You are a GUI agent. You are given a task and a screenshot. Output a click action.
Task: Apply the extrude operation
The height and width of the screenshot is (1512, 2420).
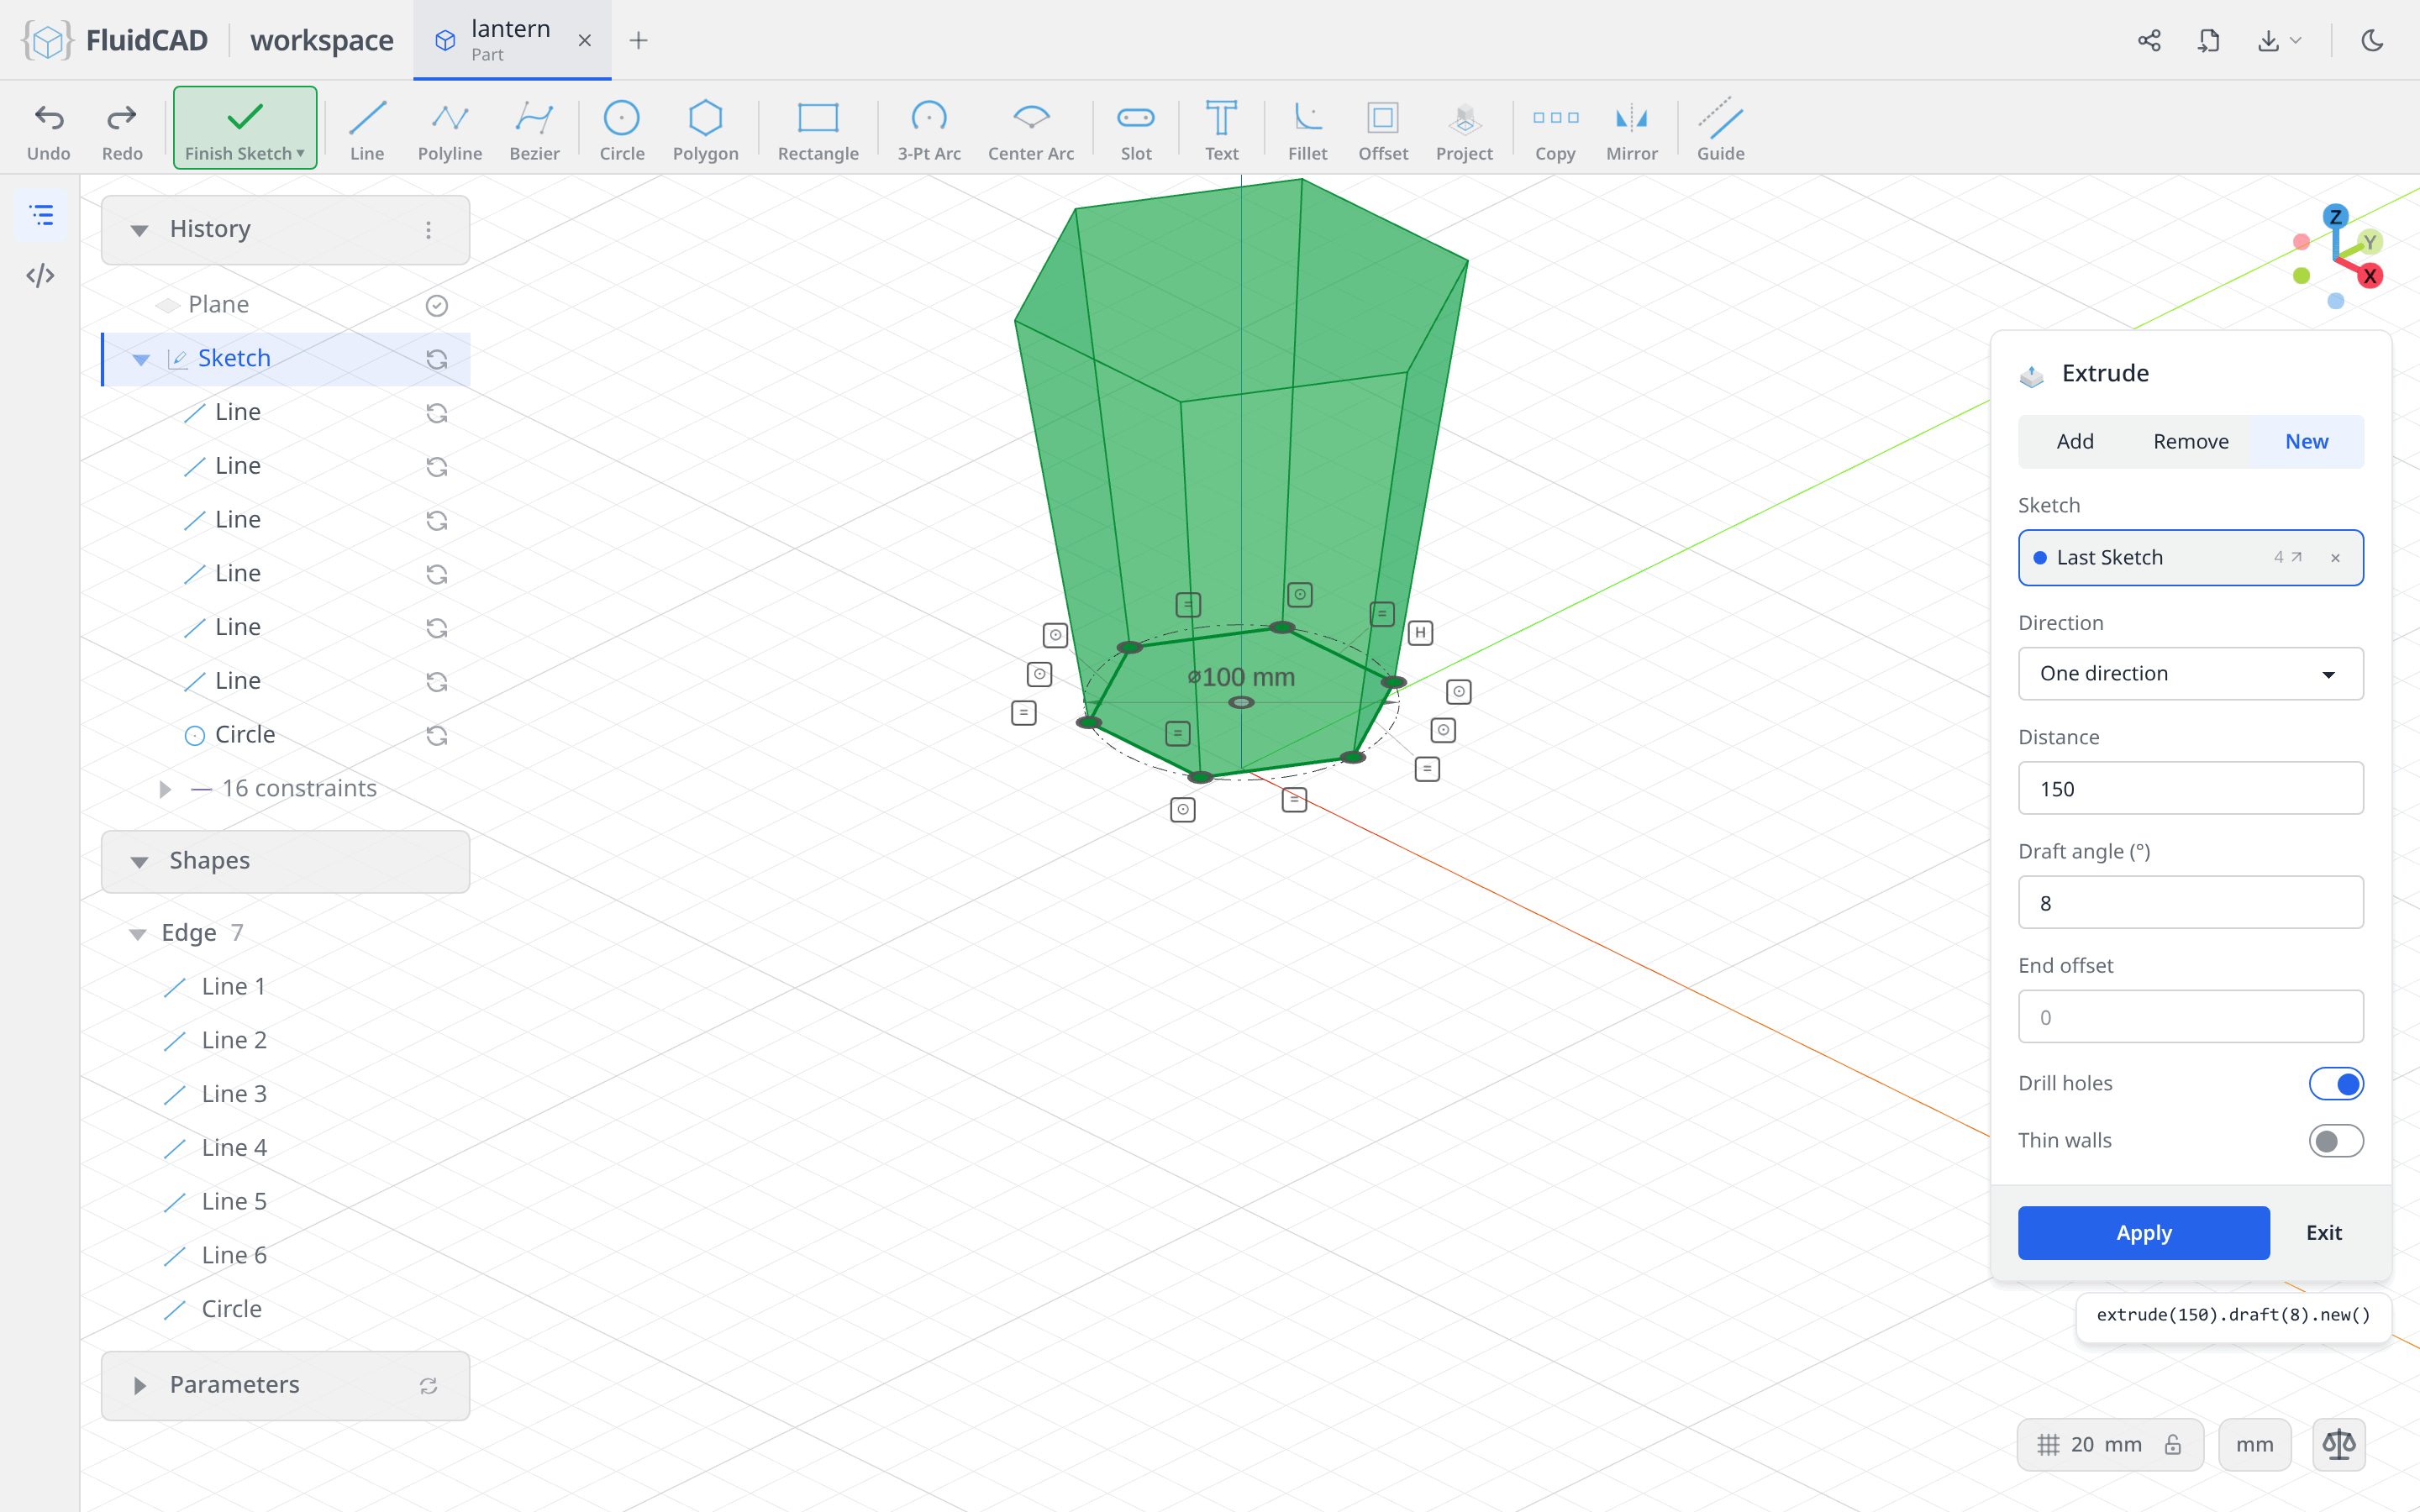2143,1233
